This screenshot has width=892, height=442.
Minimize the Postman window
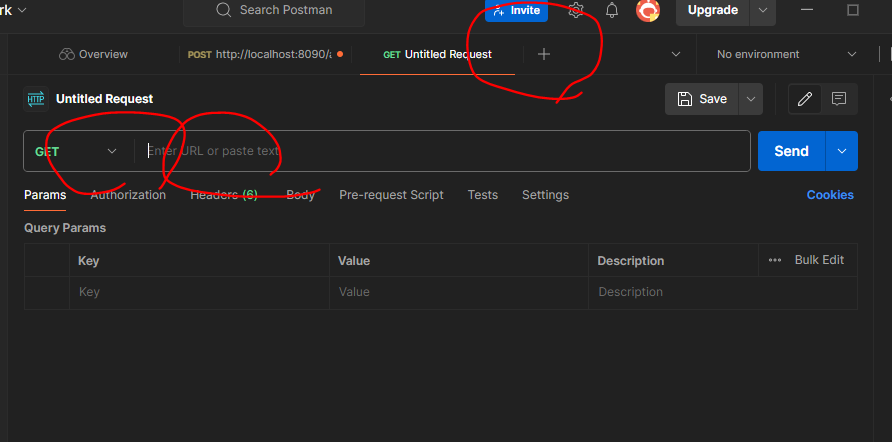(x=807, y=10)
